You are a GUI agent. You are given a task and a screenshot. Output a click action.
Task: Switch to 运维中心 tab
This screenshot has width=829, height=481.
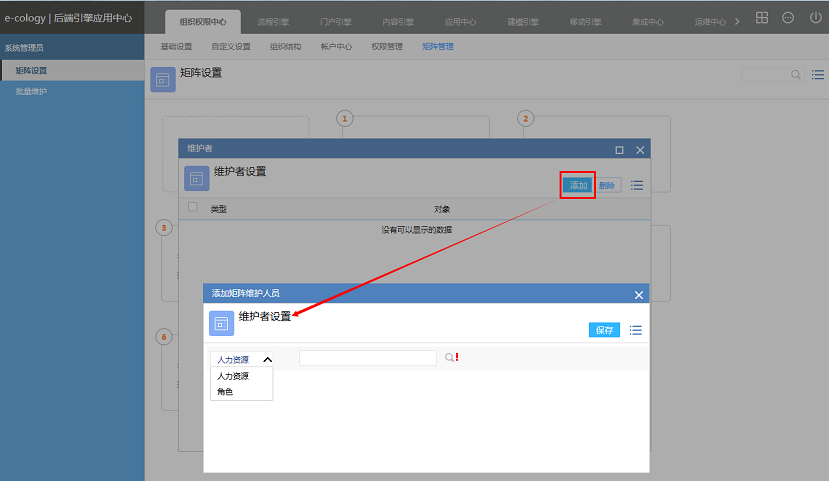tap(710, 22)
